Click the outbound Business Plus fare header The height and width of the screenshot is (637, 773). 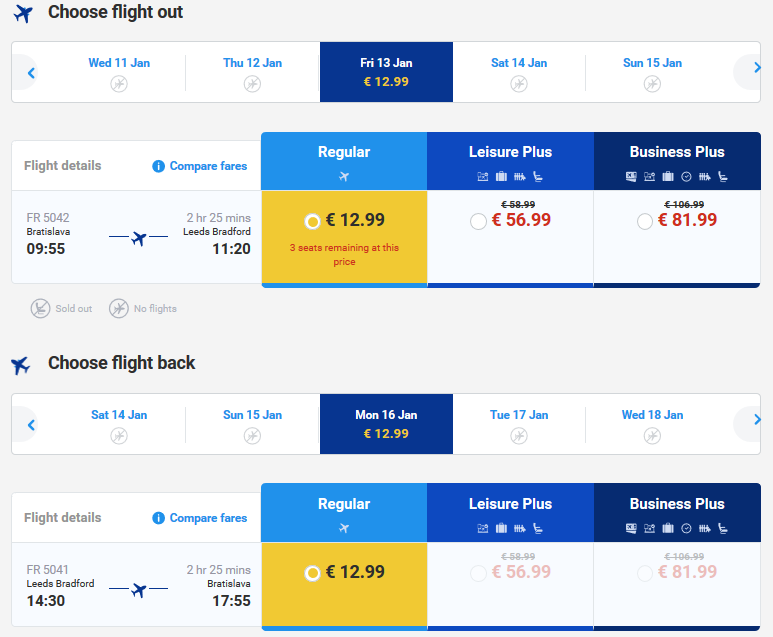pyautogui.click(x=677, y=161)
